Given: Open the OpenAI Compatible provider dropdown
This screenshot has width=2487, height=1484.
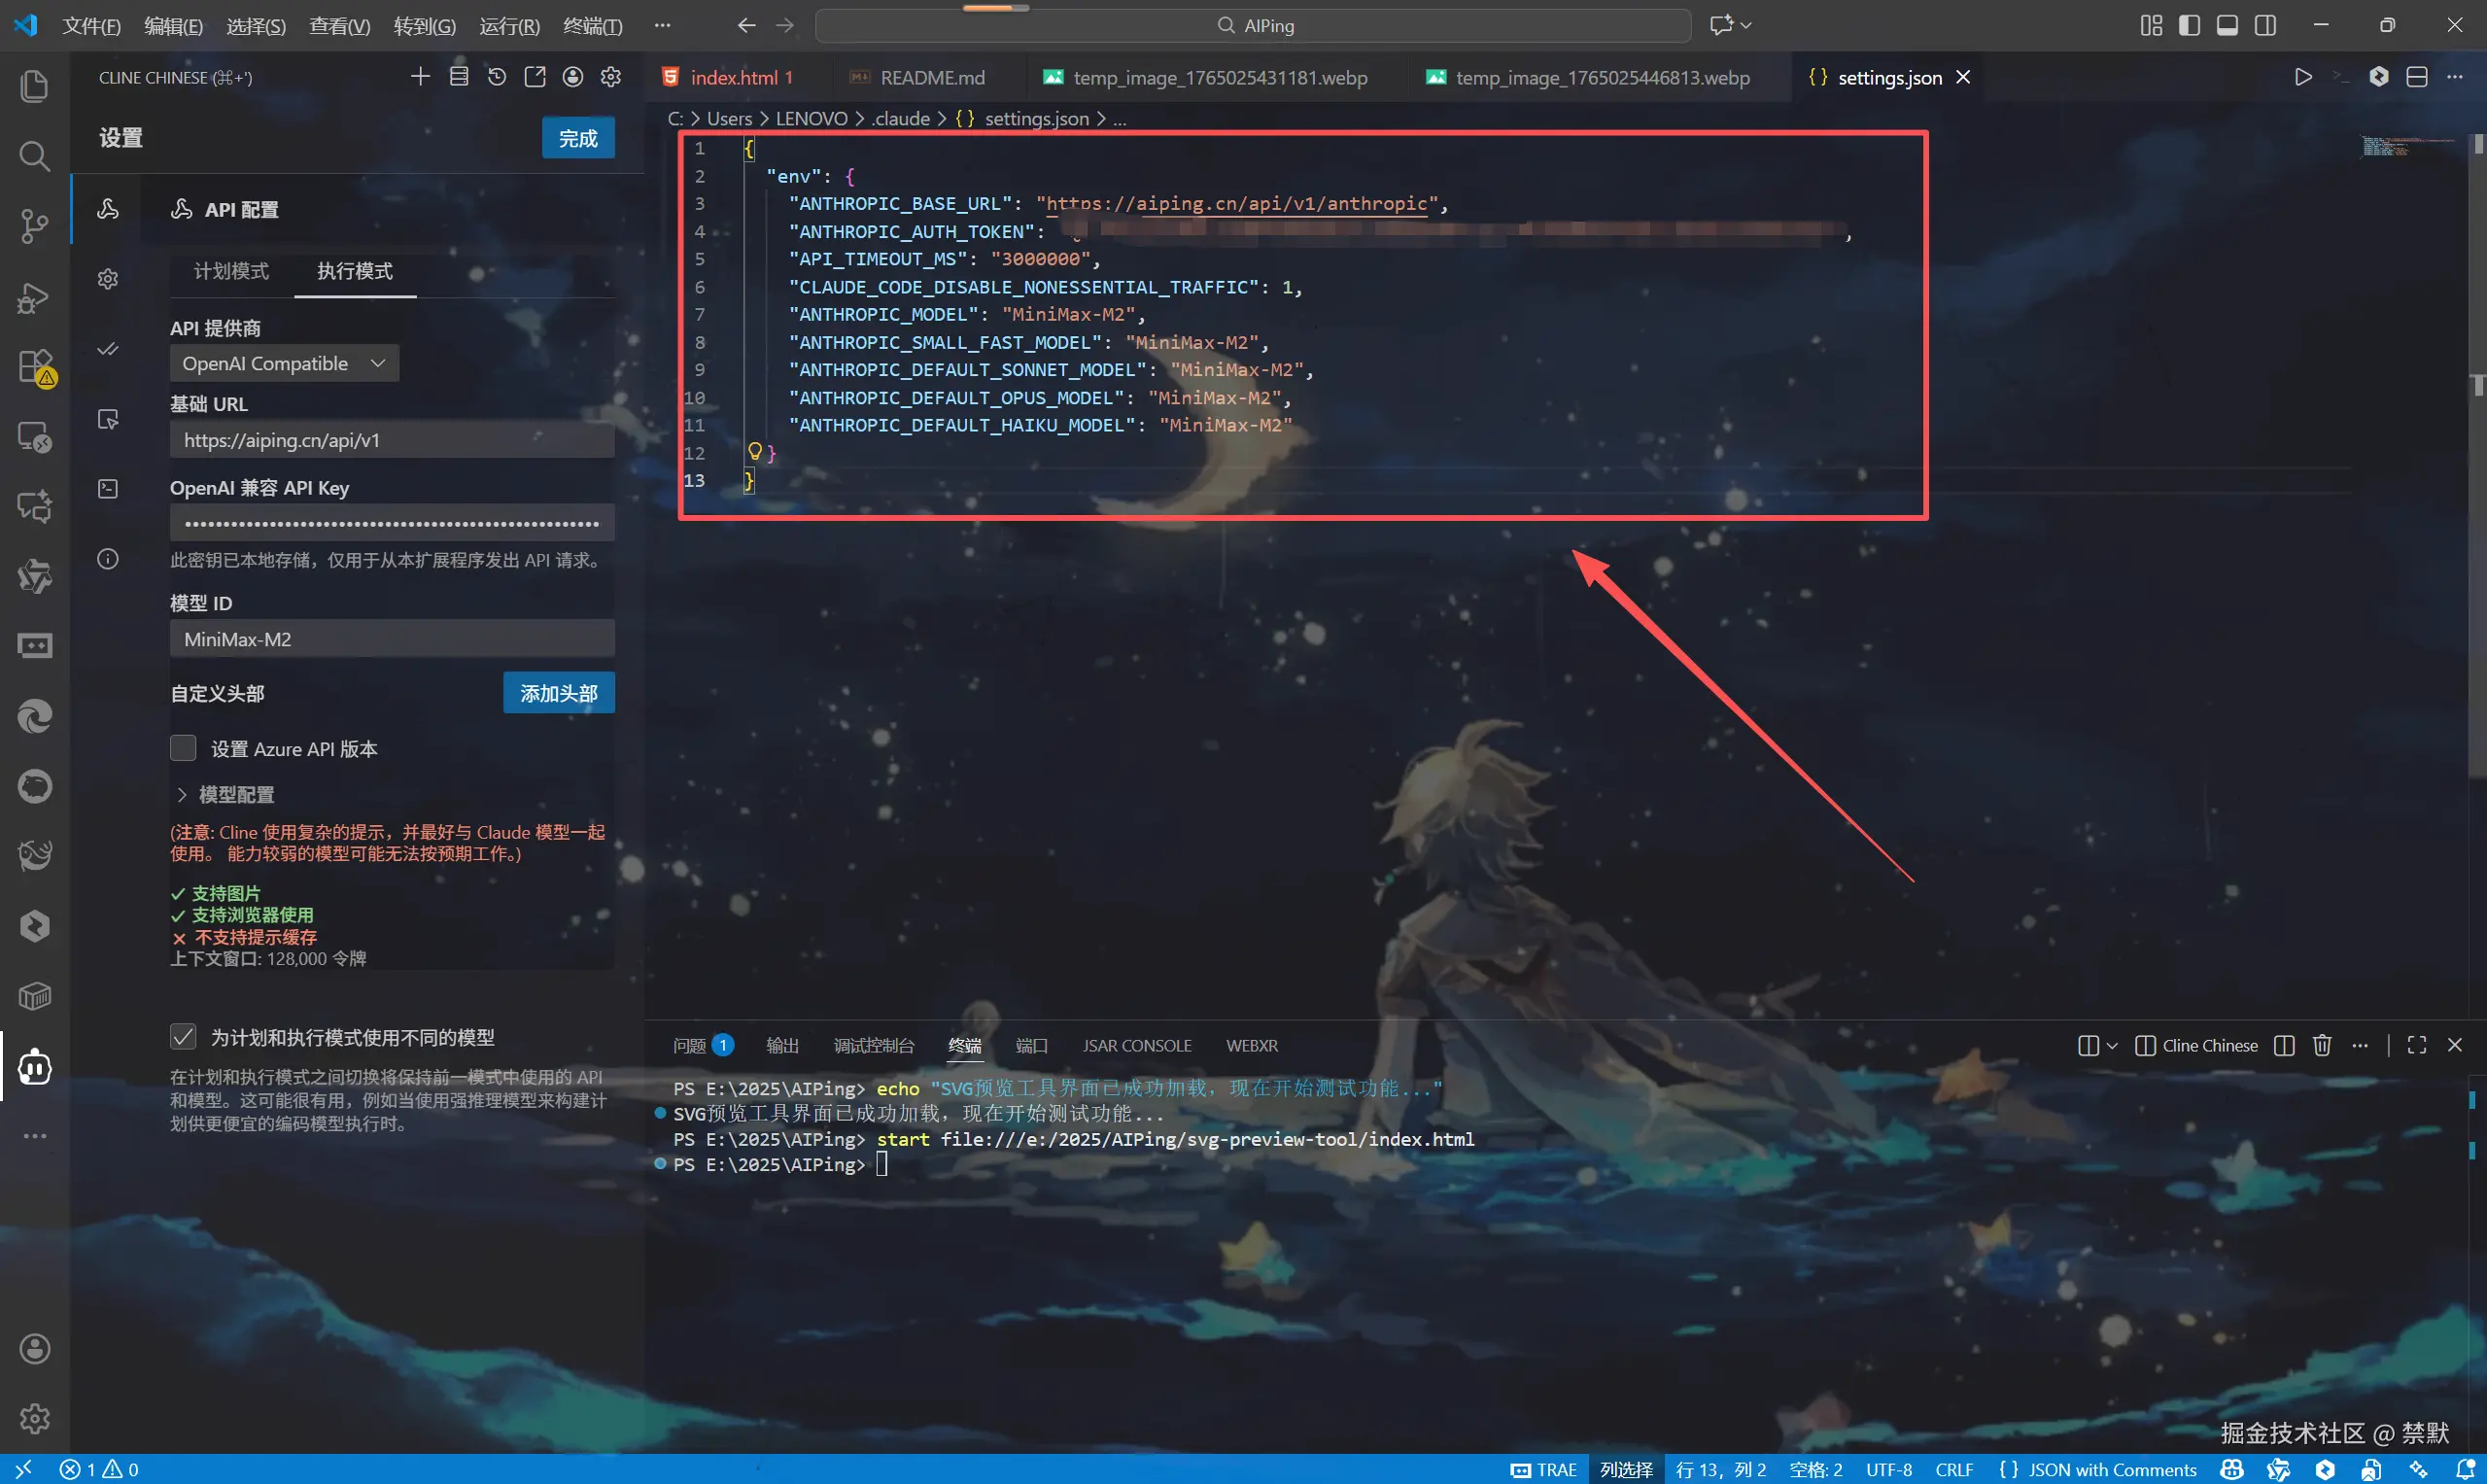Looking at the screenshot, I should [284, 363].
